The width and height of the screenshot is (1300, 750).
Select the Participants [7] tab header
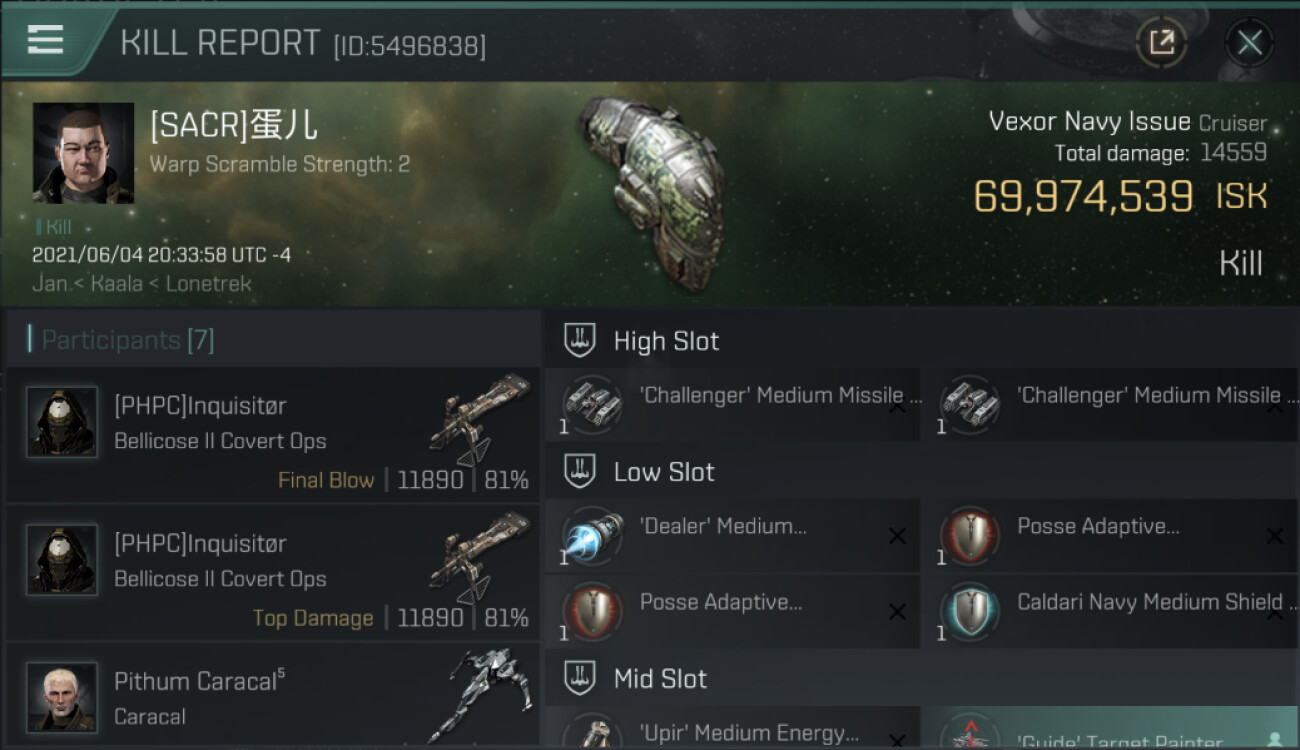click(121, 340)
